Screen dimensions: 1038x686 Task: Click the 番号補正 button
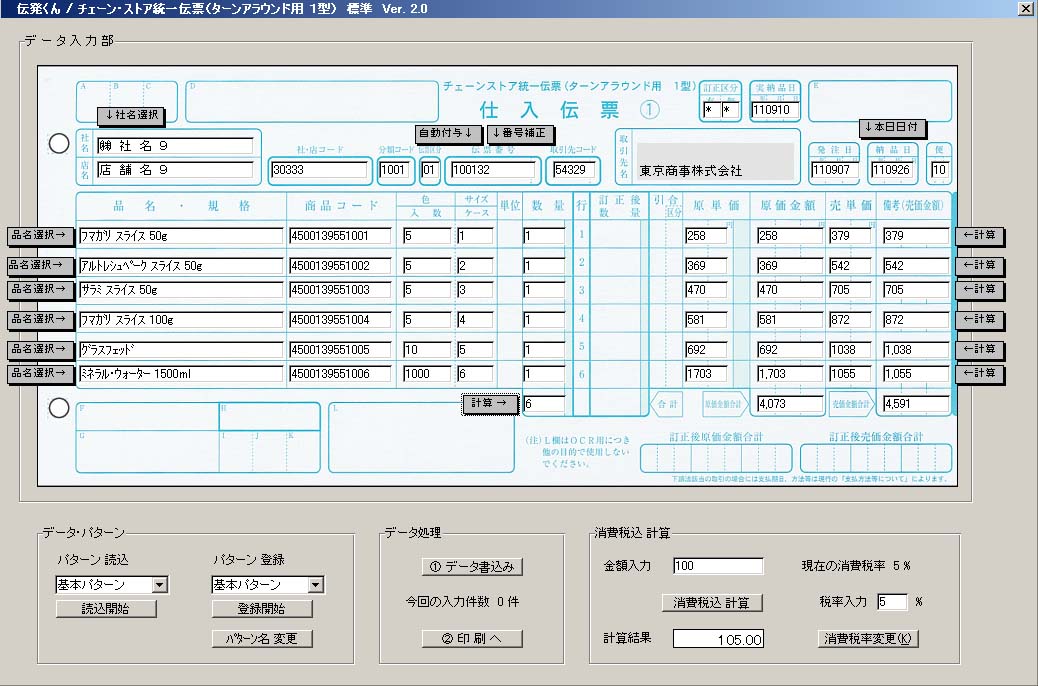tap(519, 133)
